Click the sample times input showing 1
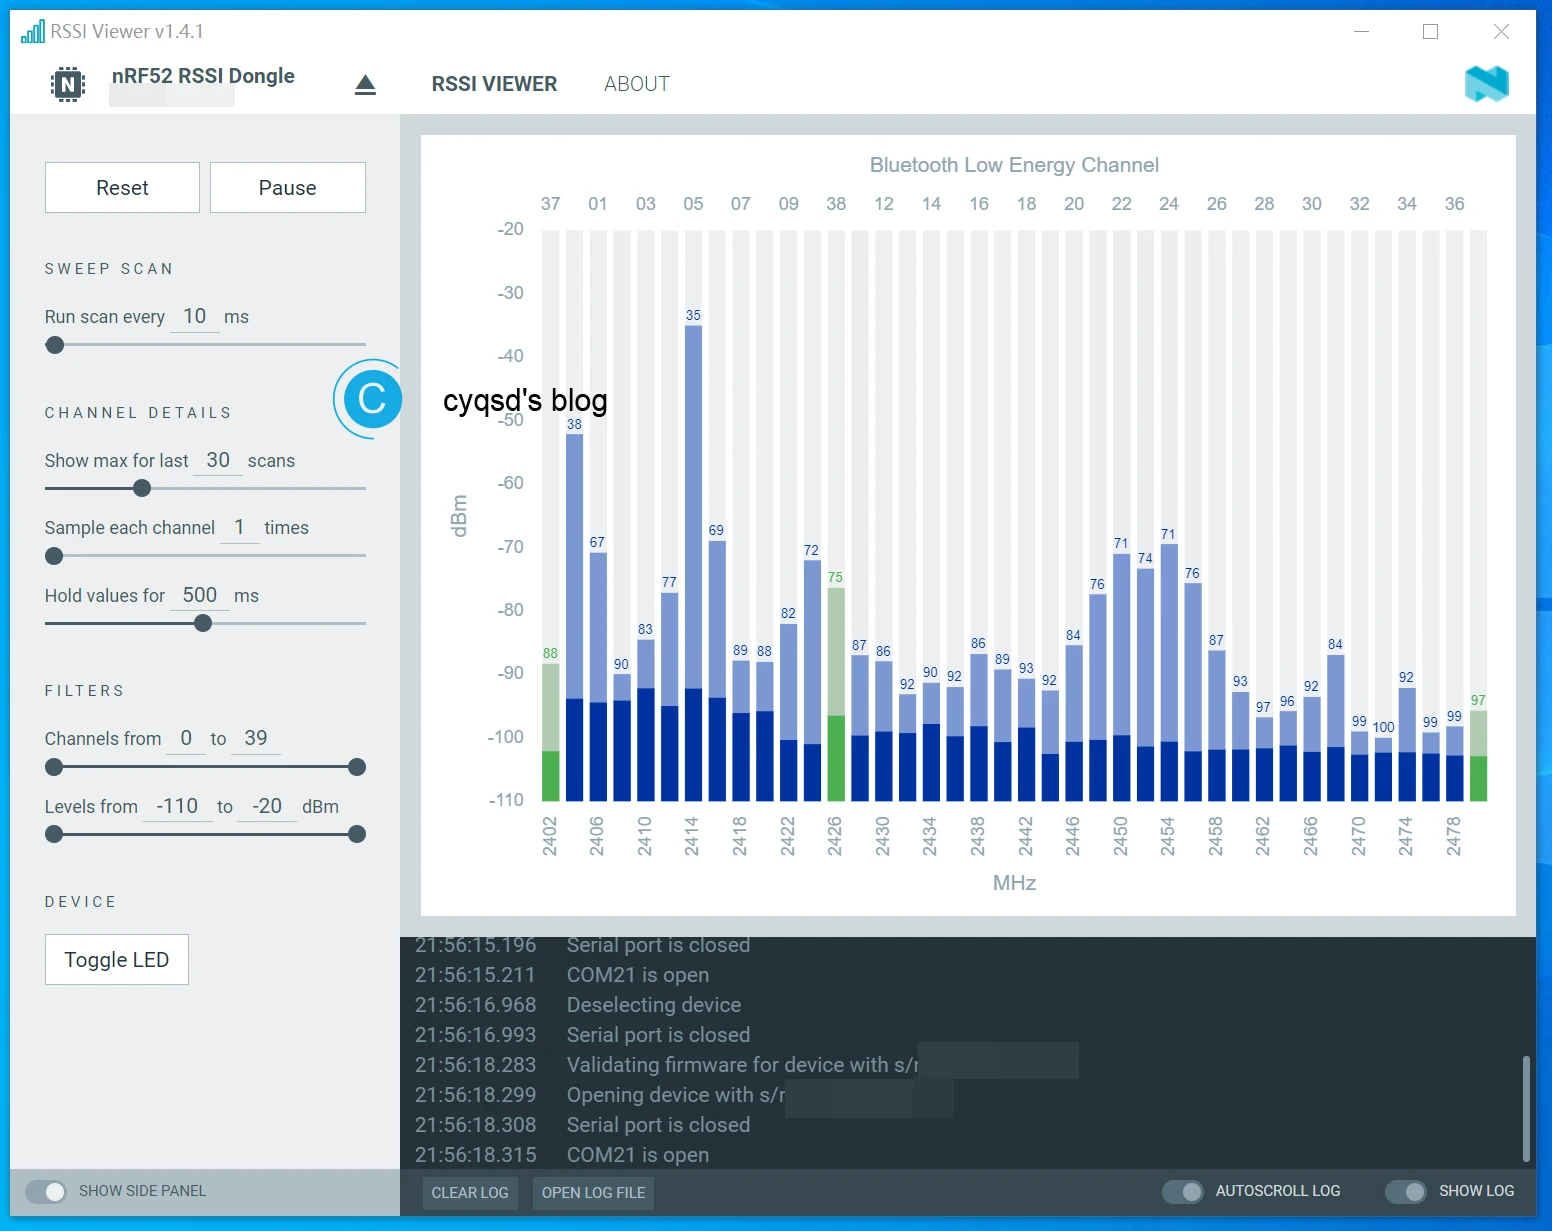This screenshot has height=1231, width=1552. coord(239,527)
